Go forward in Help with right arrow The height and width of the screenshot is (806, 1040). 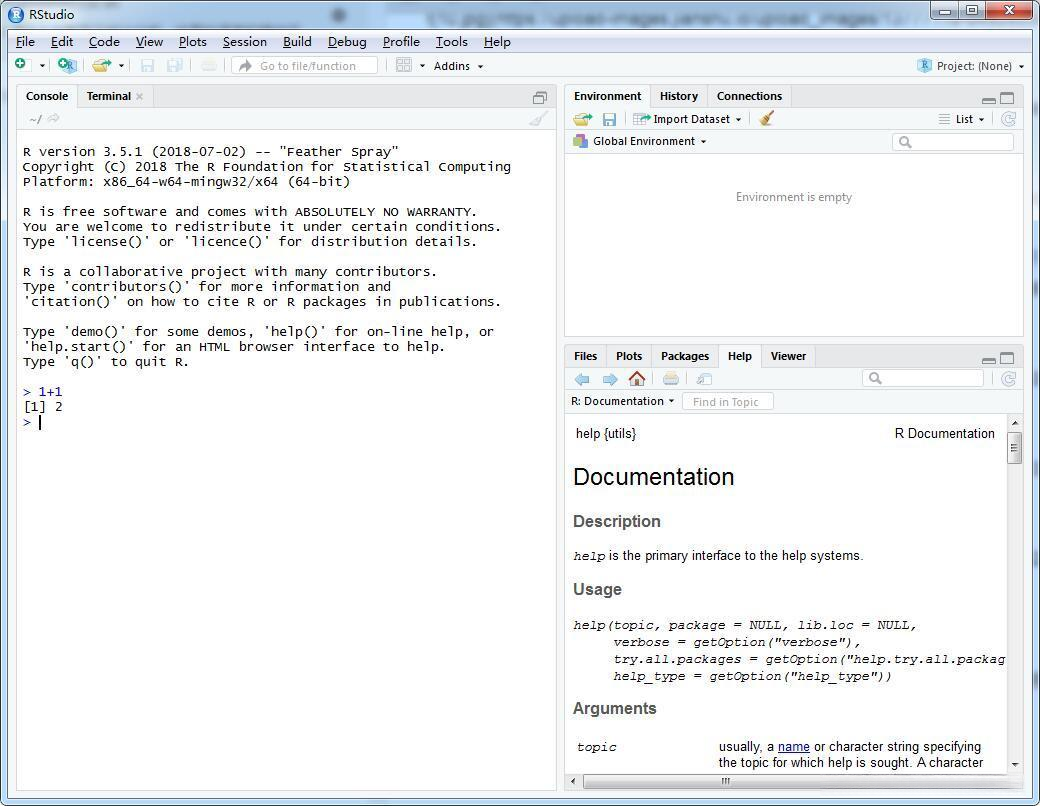pyautogui.click(x=610, y=379)
